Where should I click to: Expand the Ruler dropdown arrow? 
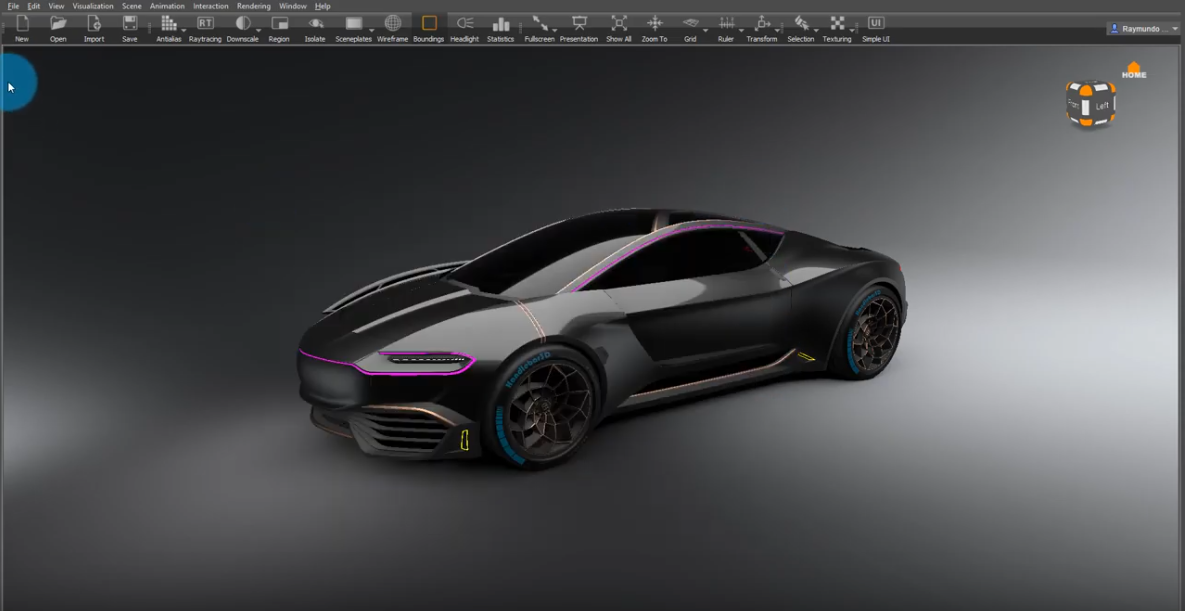click(x=741, y=31)
